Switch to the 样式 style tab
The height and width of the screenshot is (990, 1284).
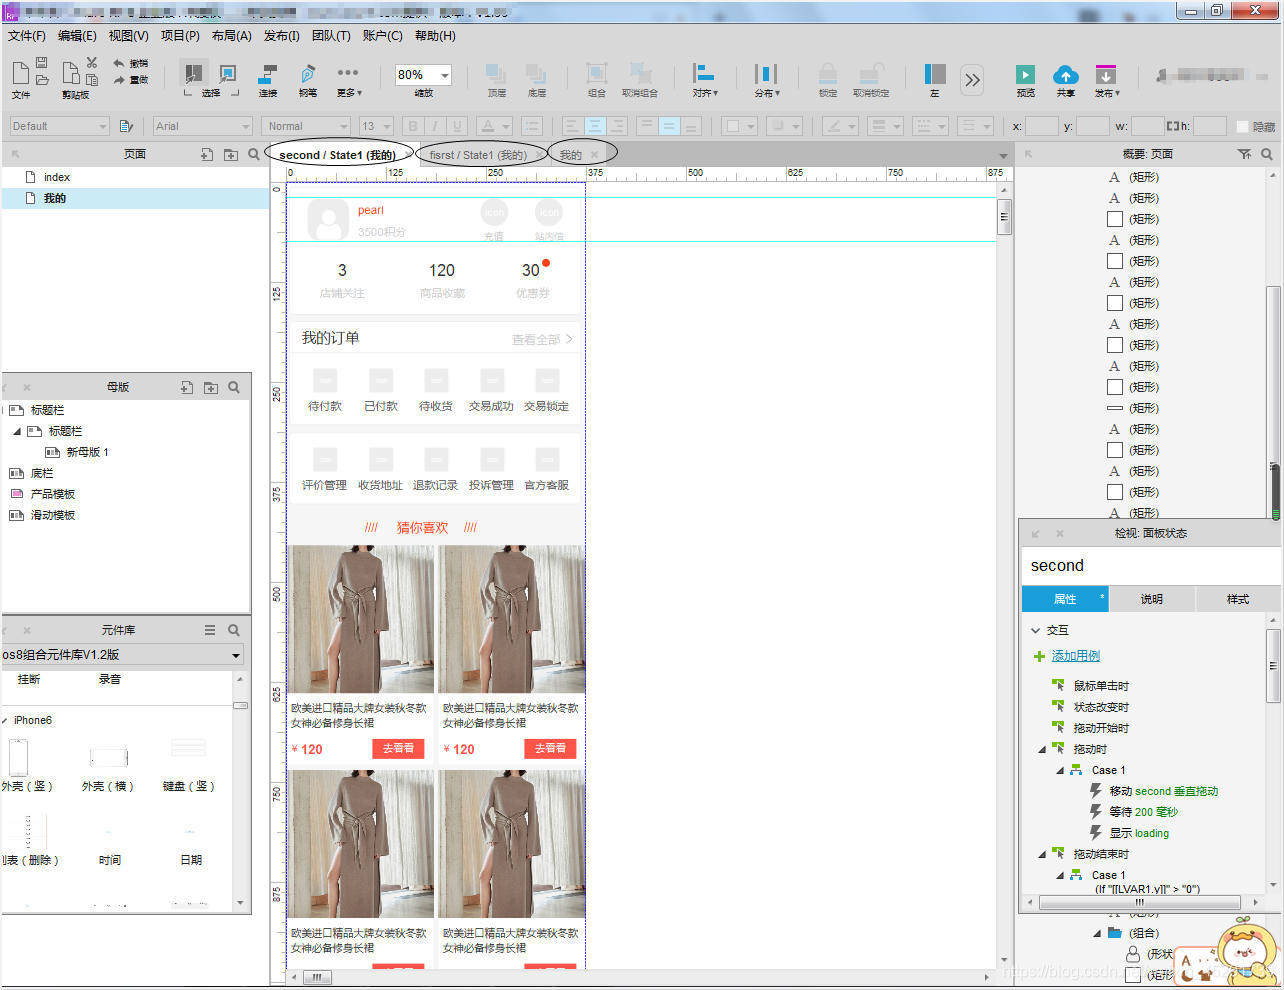point(1238,599)
